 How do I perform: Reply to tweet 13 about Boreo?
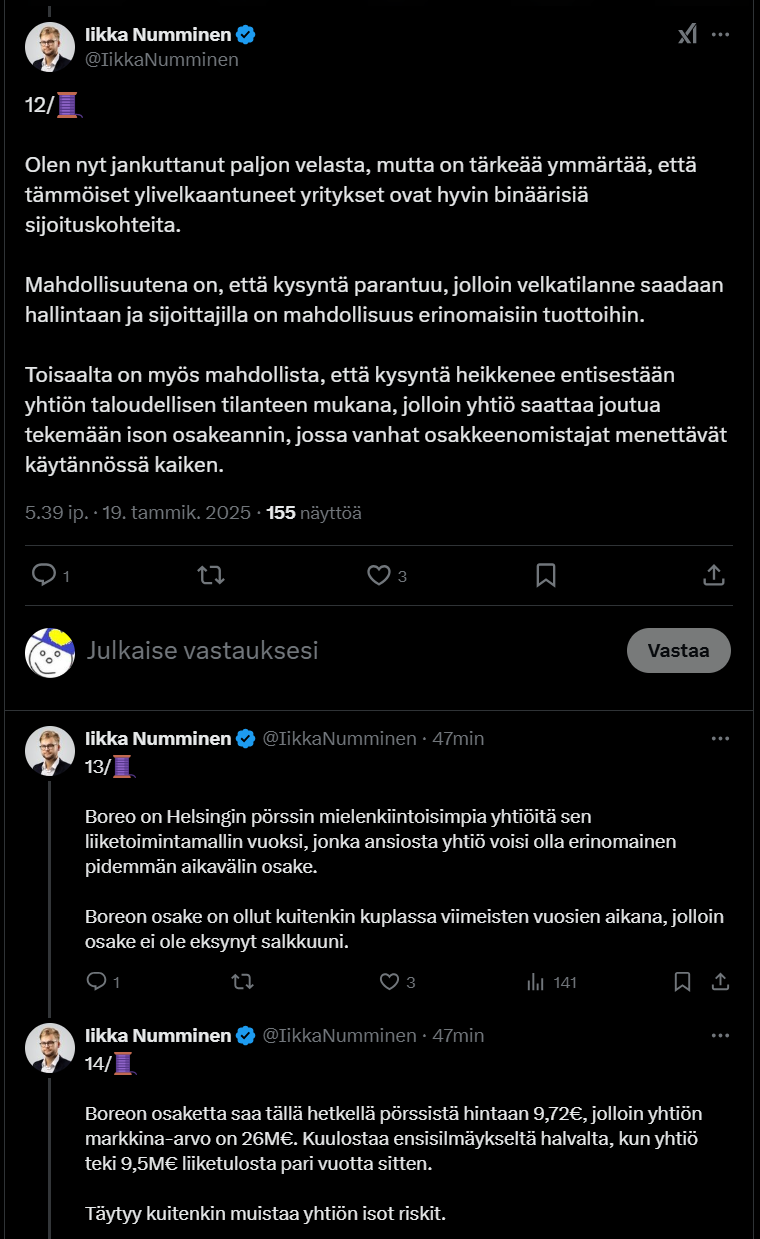pyautogui.click(x=97, y=982)
